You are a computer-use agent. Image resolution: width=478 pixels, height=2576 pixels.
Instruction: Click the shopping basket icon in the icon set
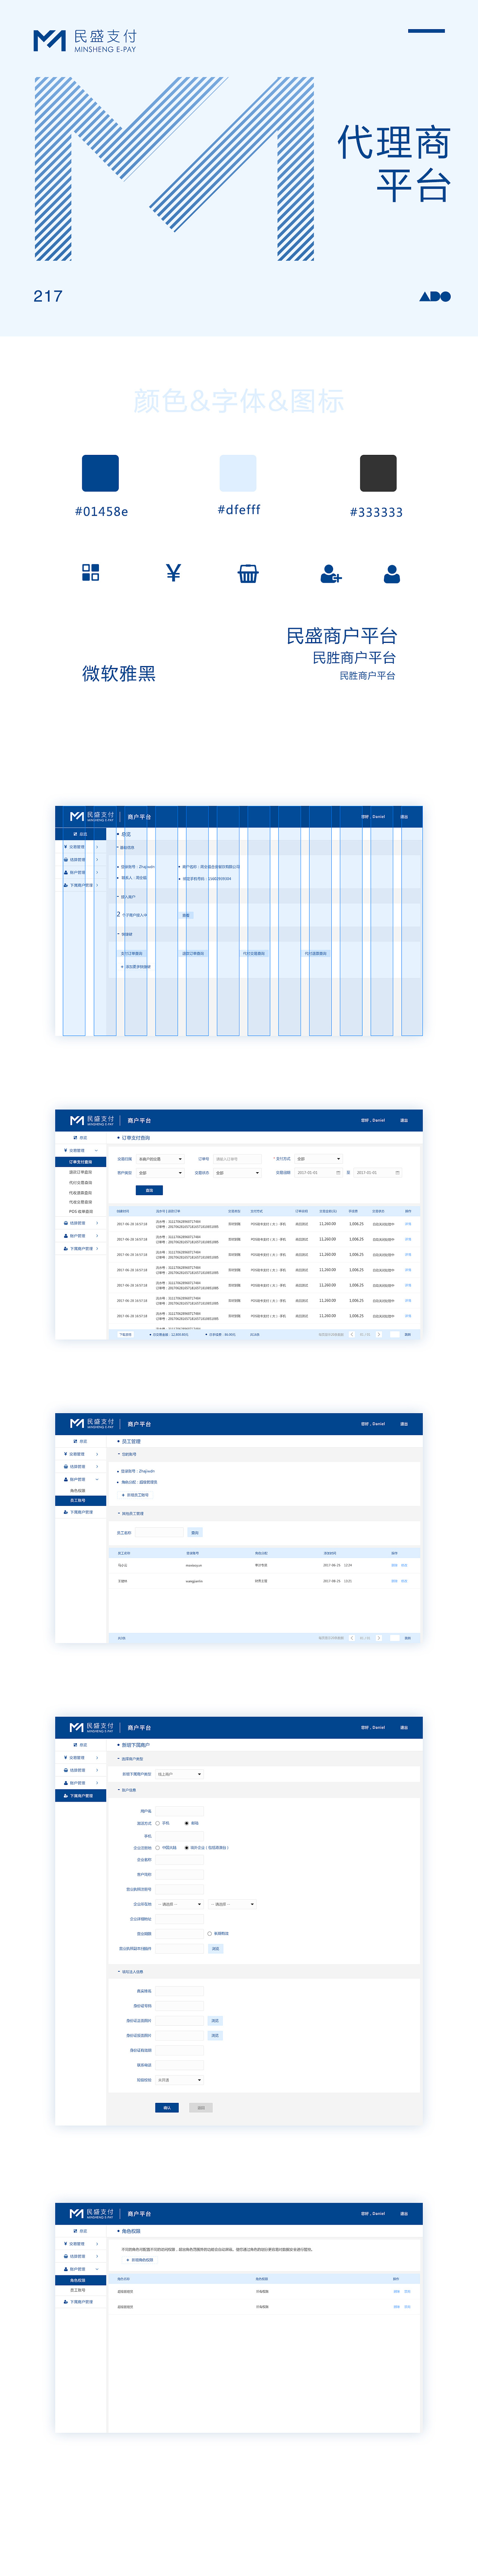pyautogui.click(x=248, y=573)
